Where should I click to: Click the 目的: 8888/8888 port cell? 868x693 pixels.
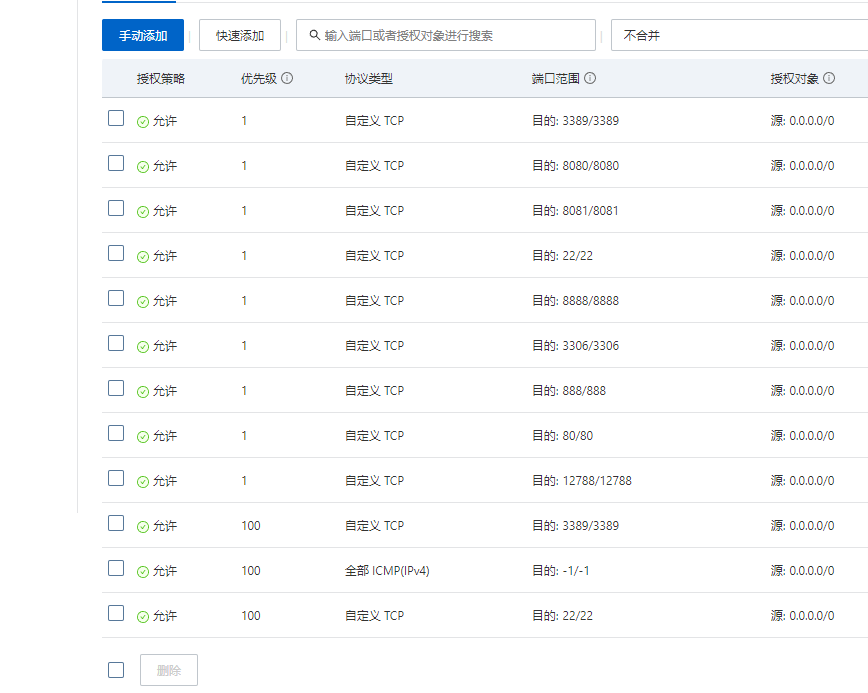575,301
